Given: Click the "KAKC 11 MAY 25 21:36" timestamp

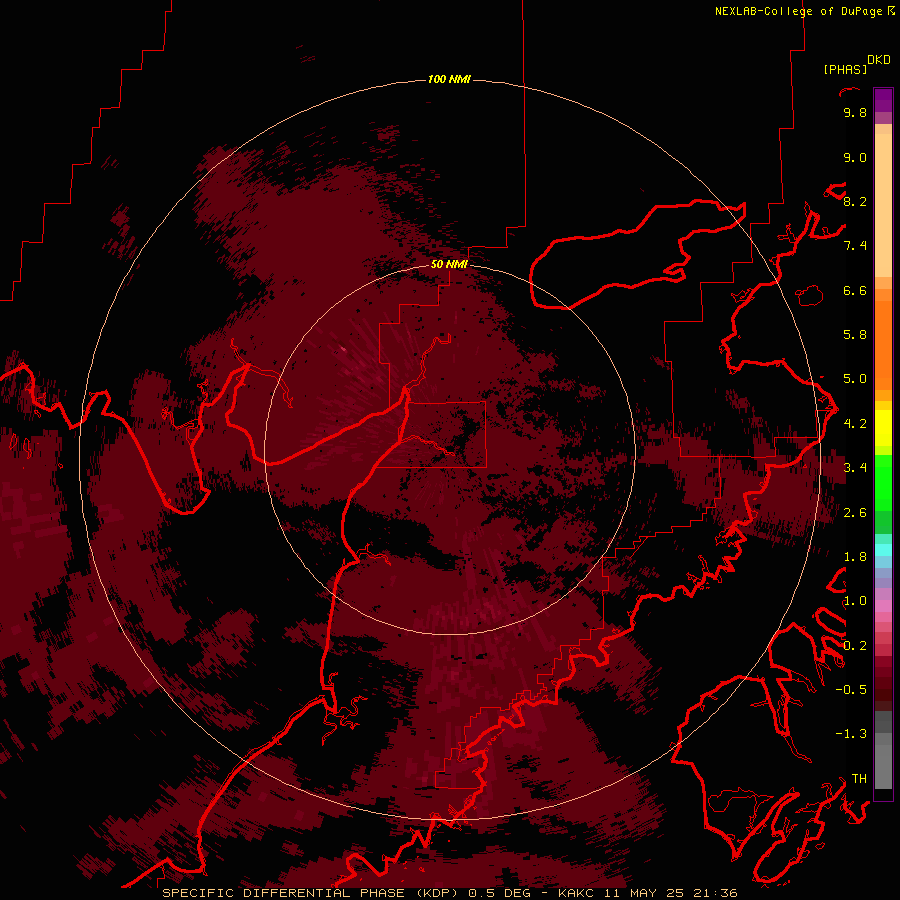Looking at the screenshot, I should pos(647,893).
